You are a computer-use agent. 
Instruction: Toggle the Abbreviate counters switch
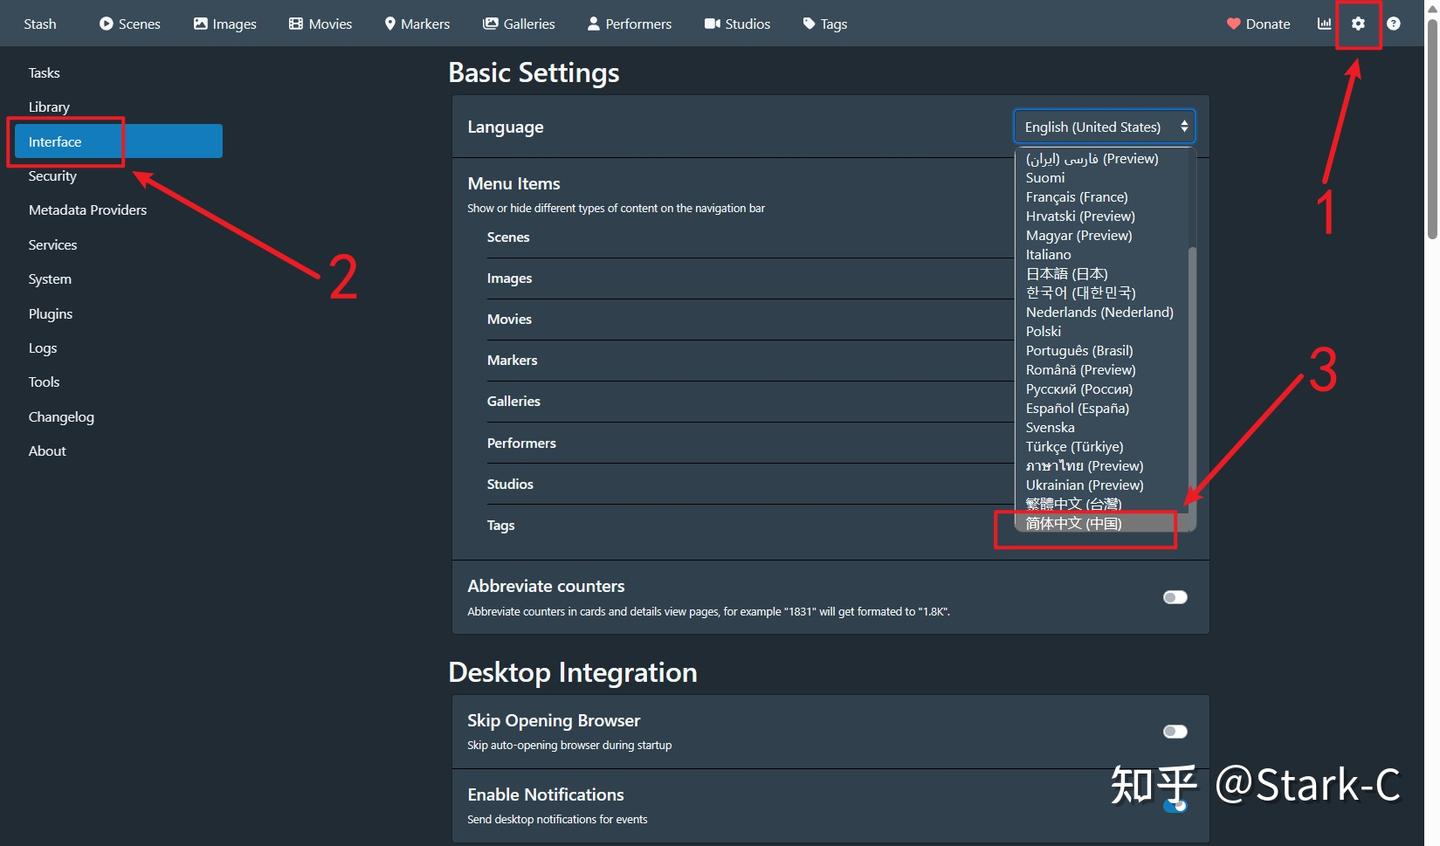tap(1175, 597)
